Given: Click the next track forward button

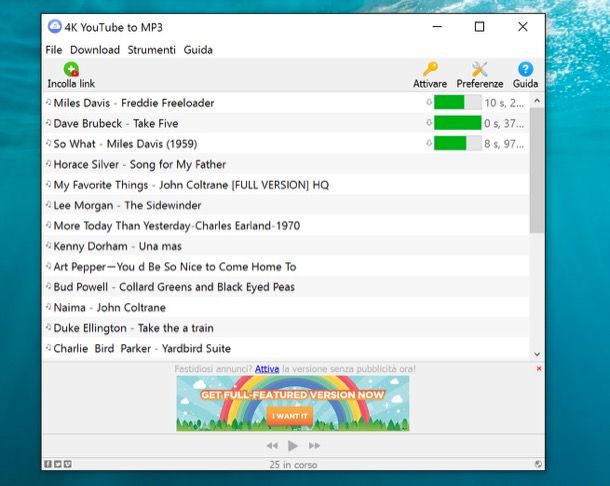Looking at the screenshot, I should pos(314,446).
